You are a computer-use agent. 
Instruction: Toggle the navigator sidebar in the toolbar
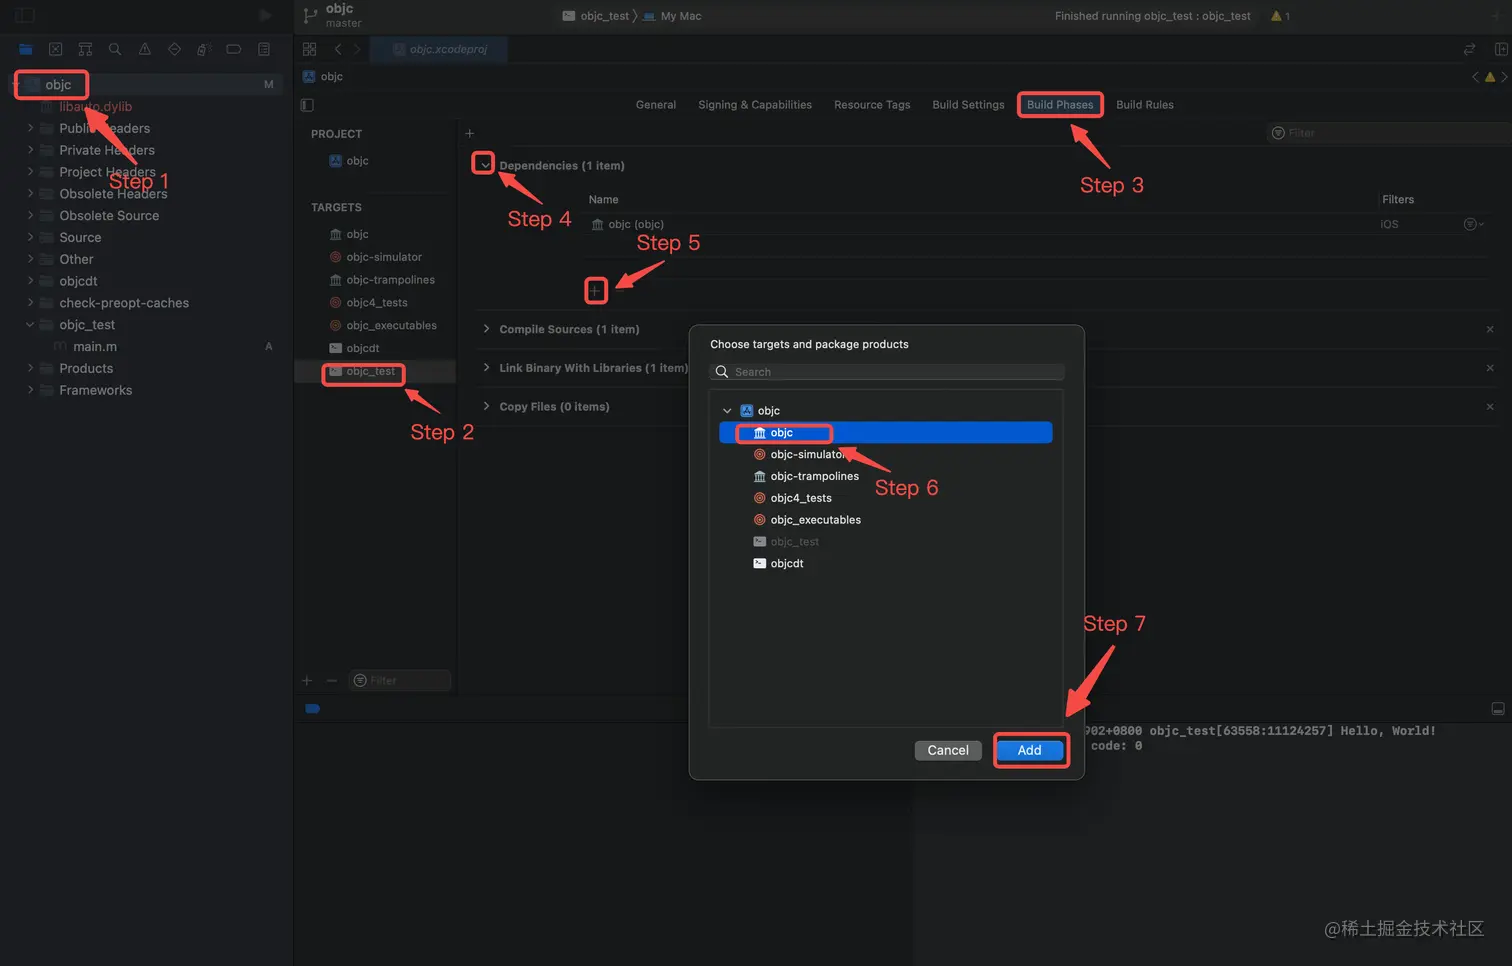(25, 15)
